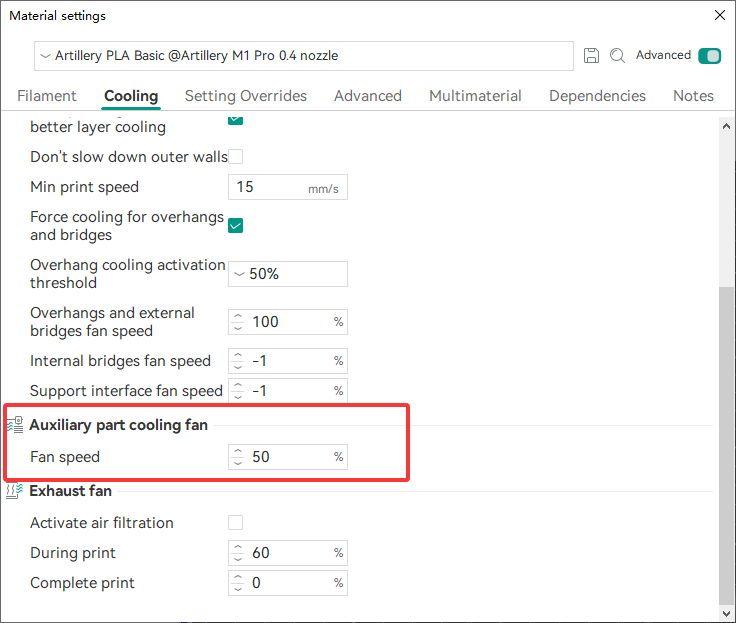Click the Min print speed input field
Viewport: 736px width, 623px height.
pos(270,187)
